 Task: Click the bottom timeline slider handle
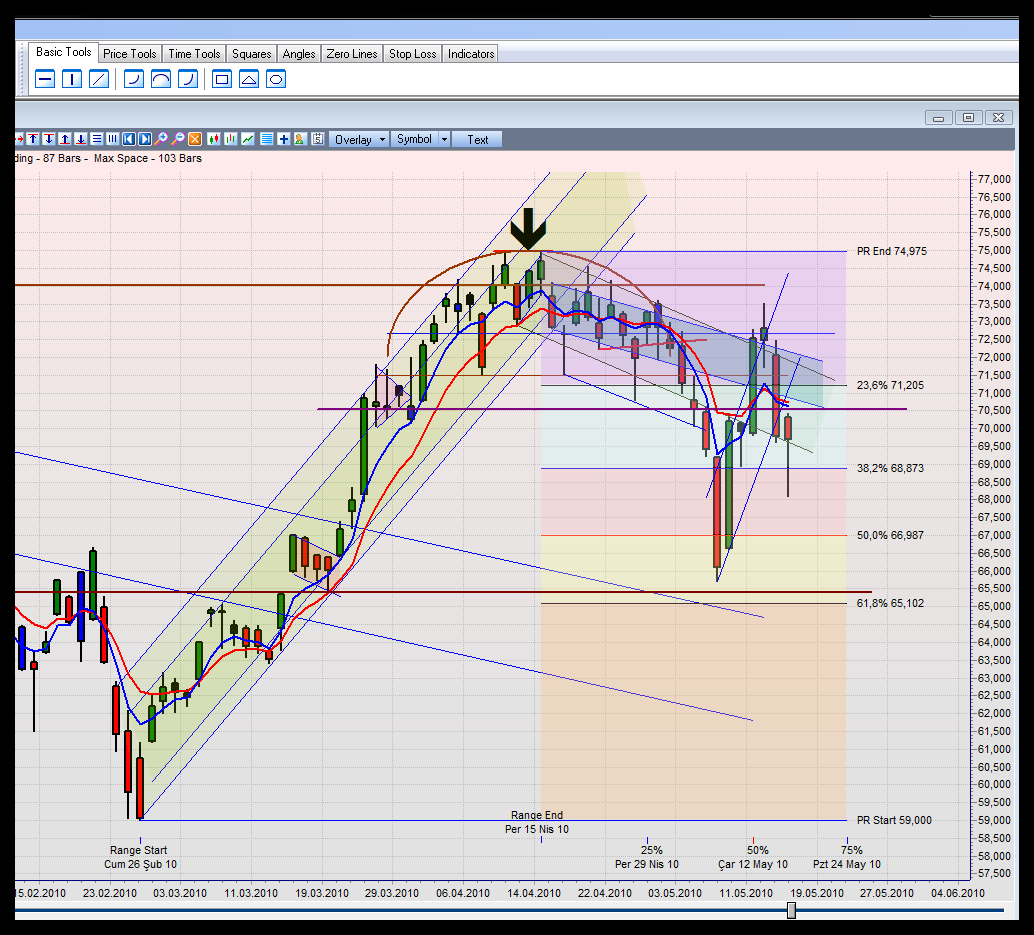pyautogui.click(x=791, y=911)
